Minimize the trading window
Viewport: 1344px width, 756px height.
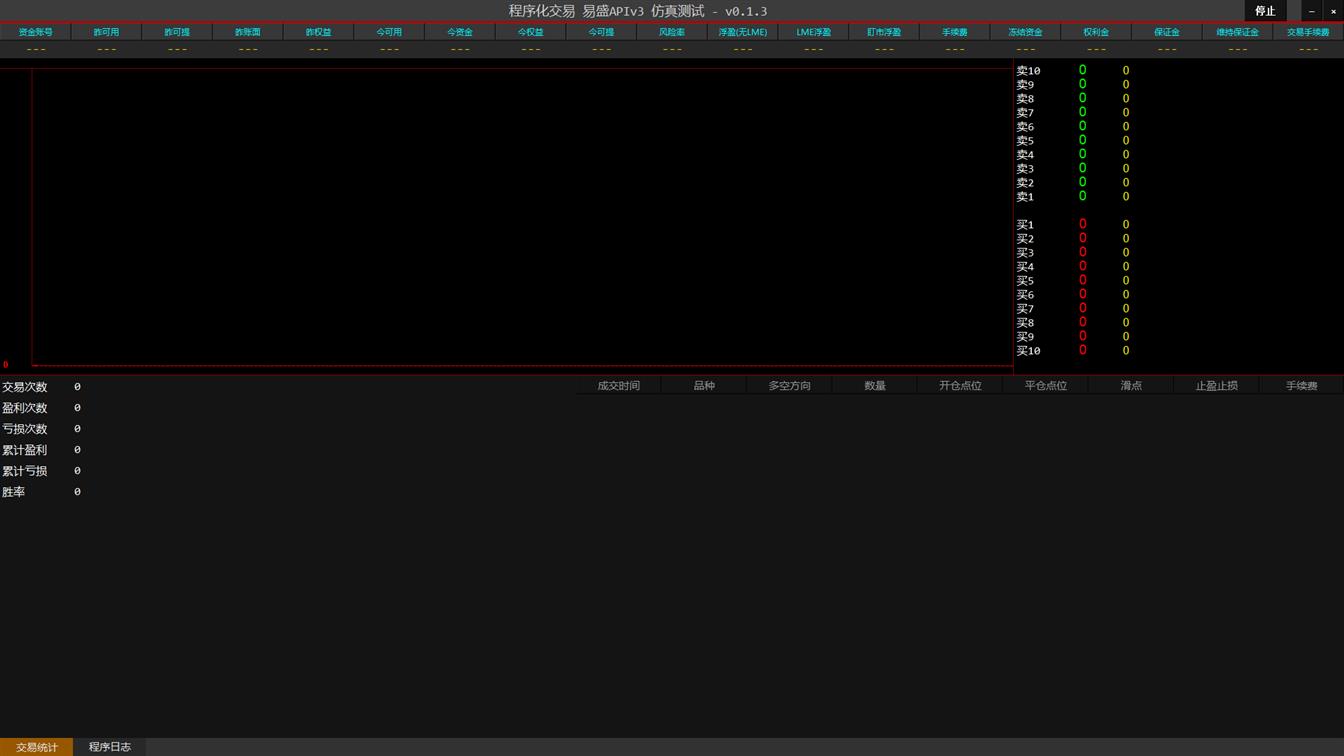(x=1311, y=11)
